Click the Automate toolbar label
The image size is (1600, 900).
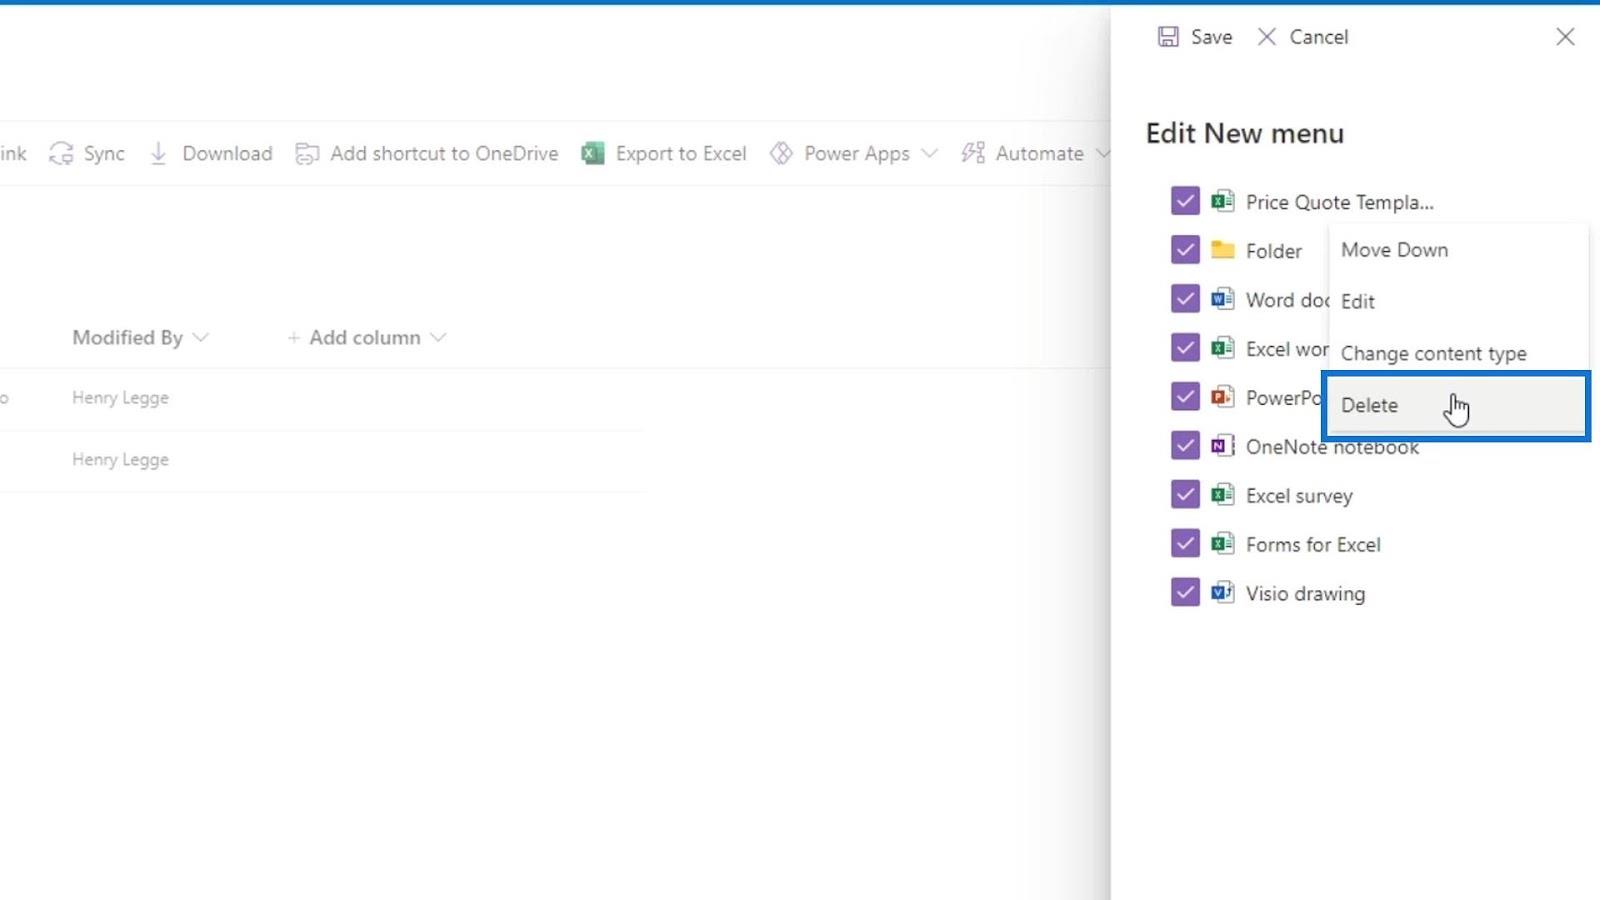1039,153
